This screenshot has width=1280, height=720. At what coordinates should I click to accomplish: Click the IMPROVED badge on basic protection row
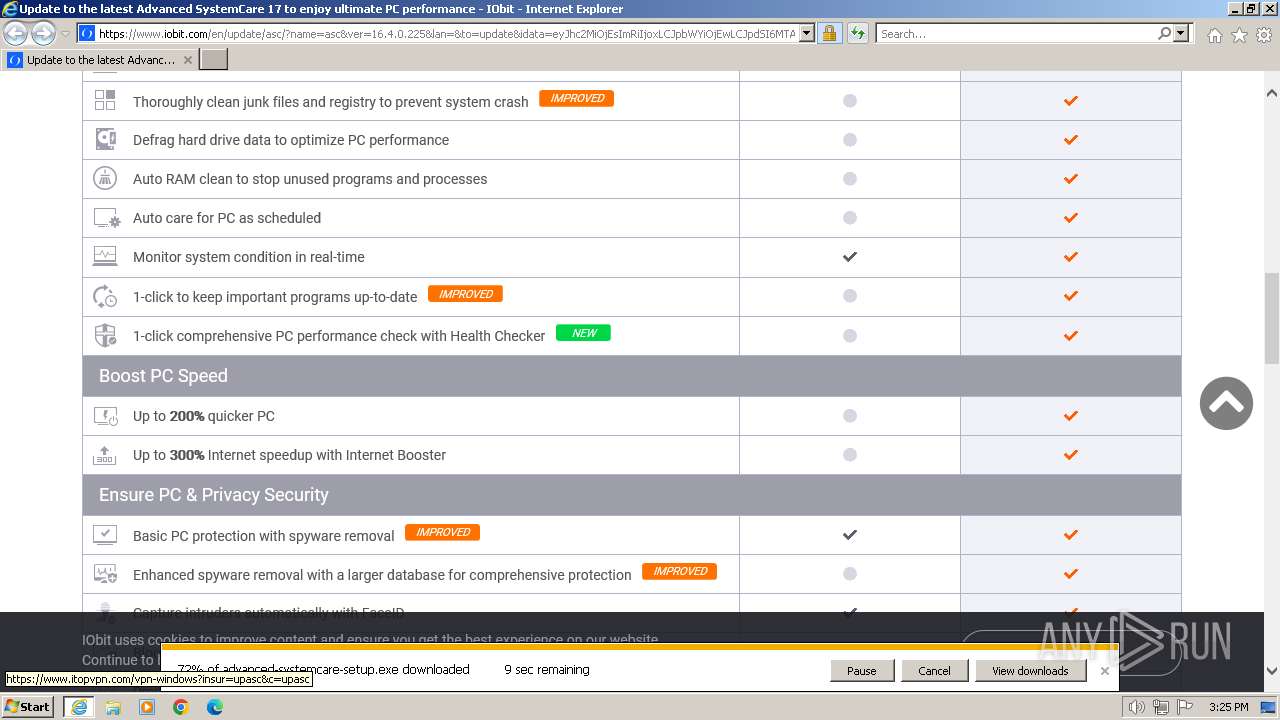(442, 532)
